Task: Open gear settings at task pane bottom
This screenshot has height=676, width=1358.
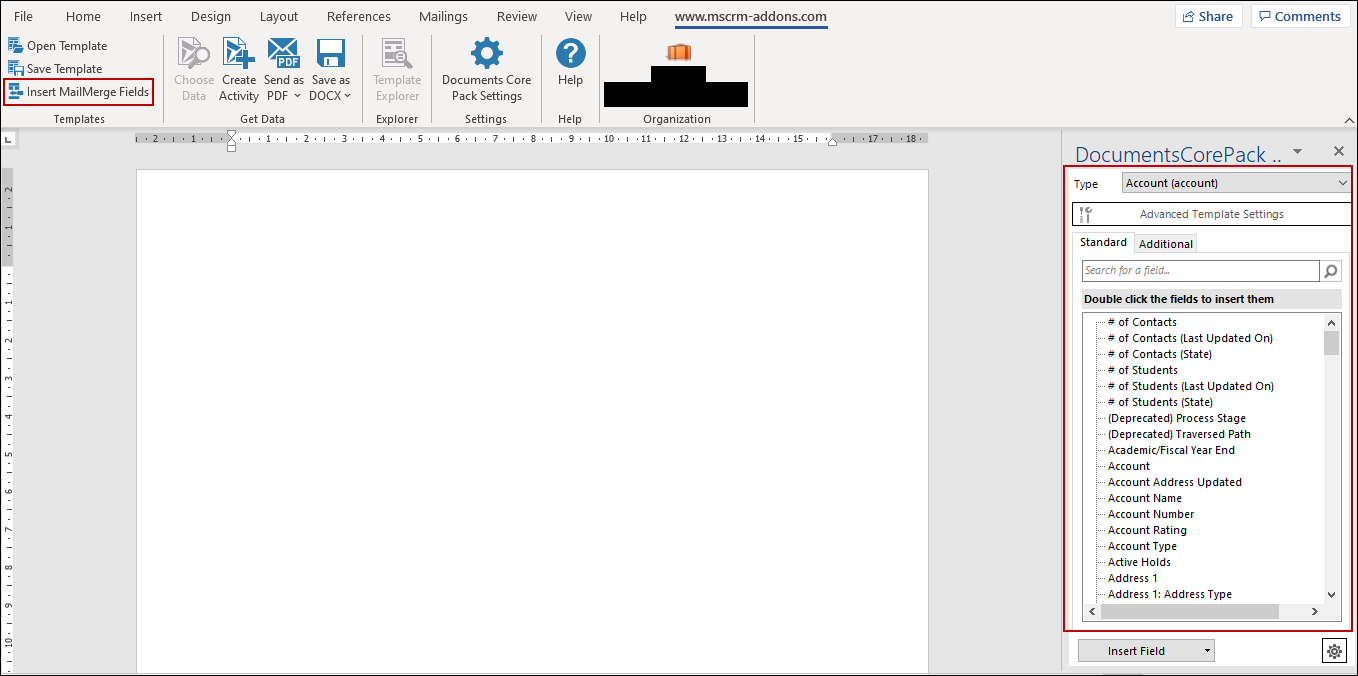Action: [x=1334, y=651]
